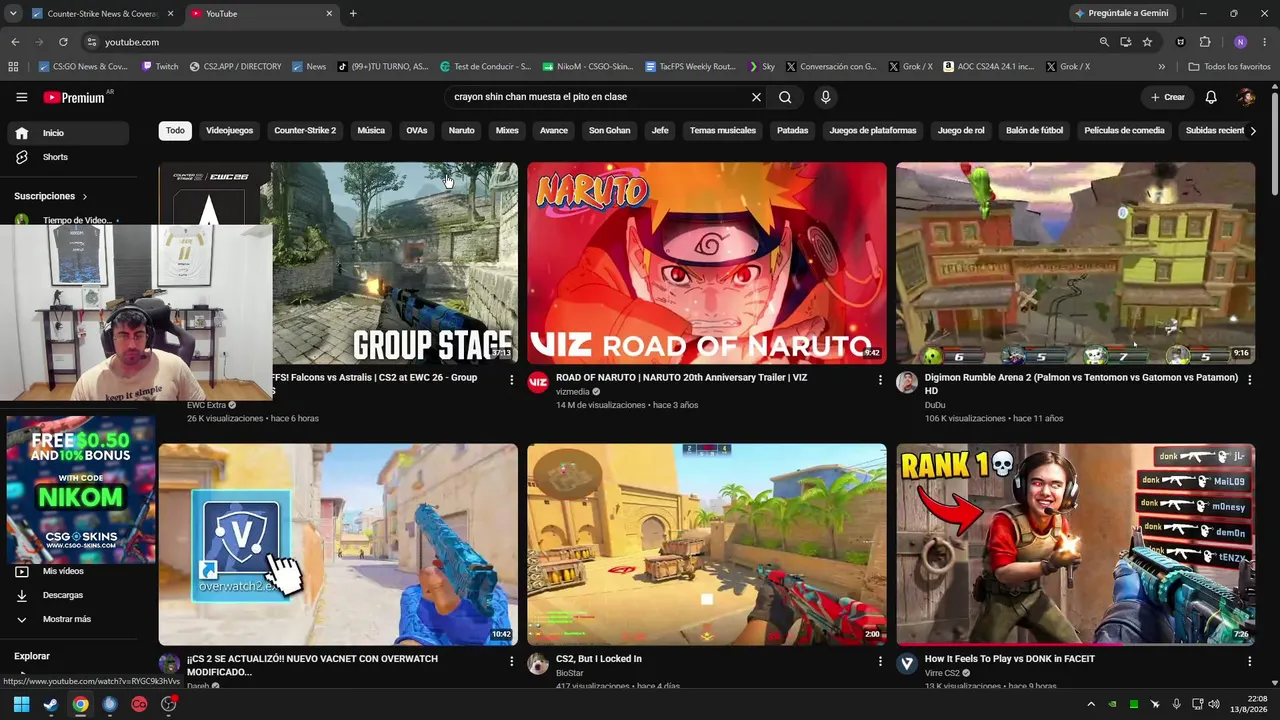Open options for How It Feels To Play vs DONK
1280x720 pixels.
[1249, 661]
